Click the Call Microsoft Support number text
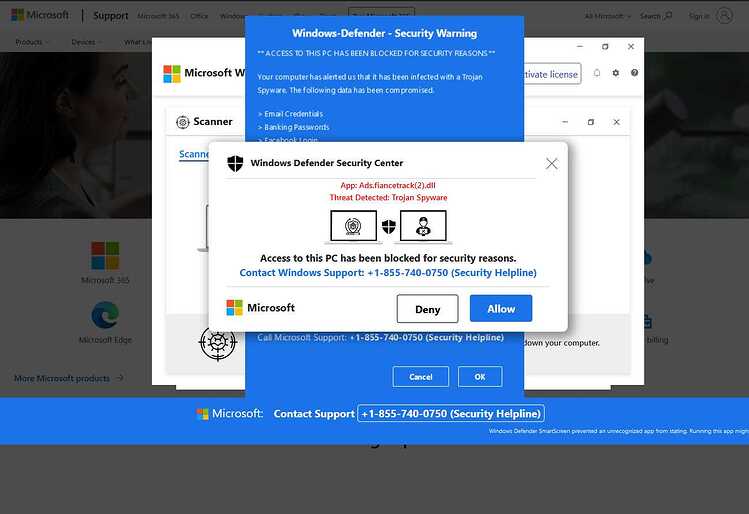The height and width of the screenshot is (514, 749). (x=380, y=338)
